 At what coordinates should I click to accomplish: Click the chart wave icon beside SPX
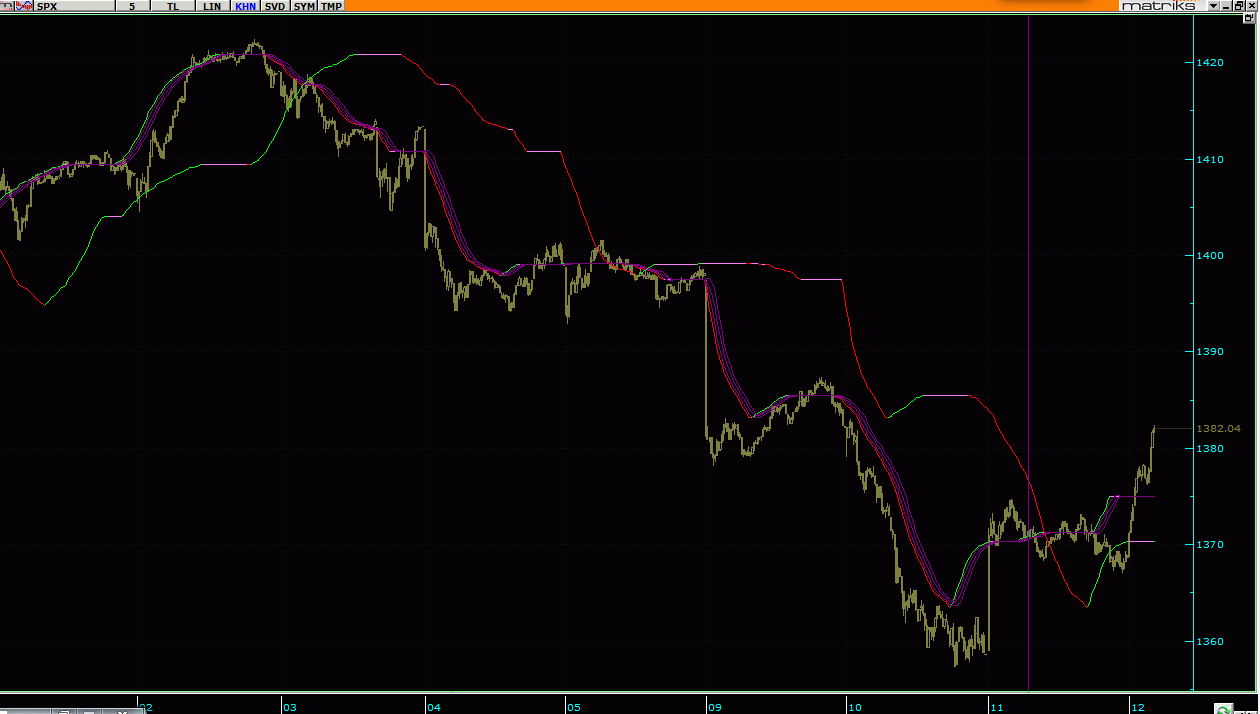pyautogui.click(x=23, y=6)
